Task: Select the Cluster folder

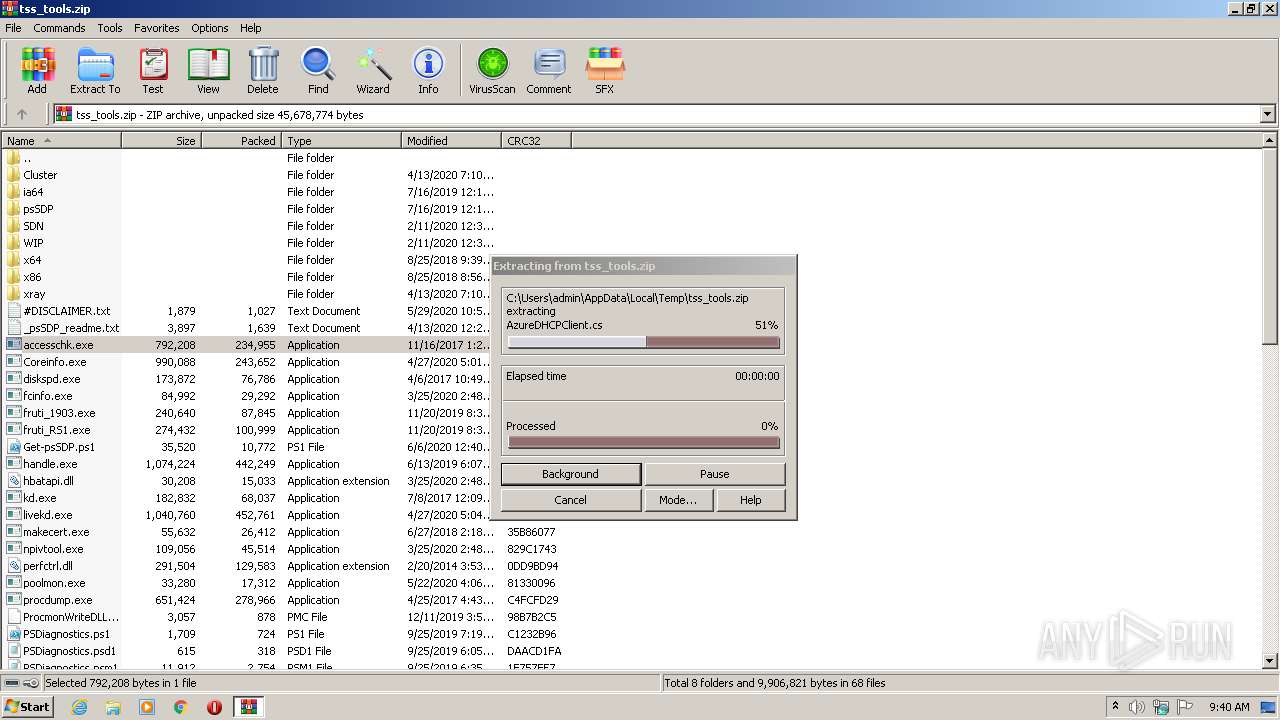Action: (x=40, y=175)
